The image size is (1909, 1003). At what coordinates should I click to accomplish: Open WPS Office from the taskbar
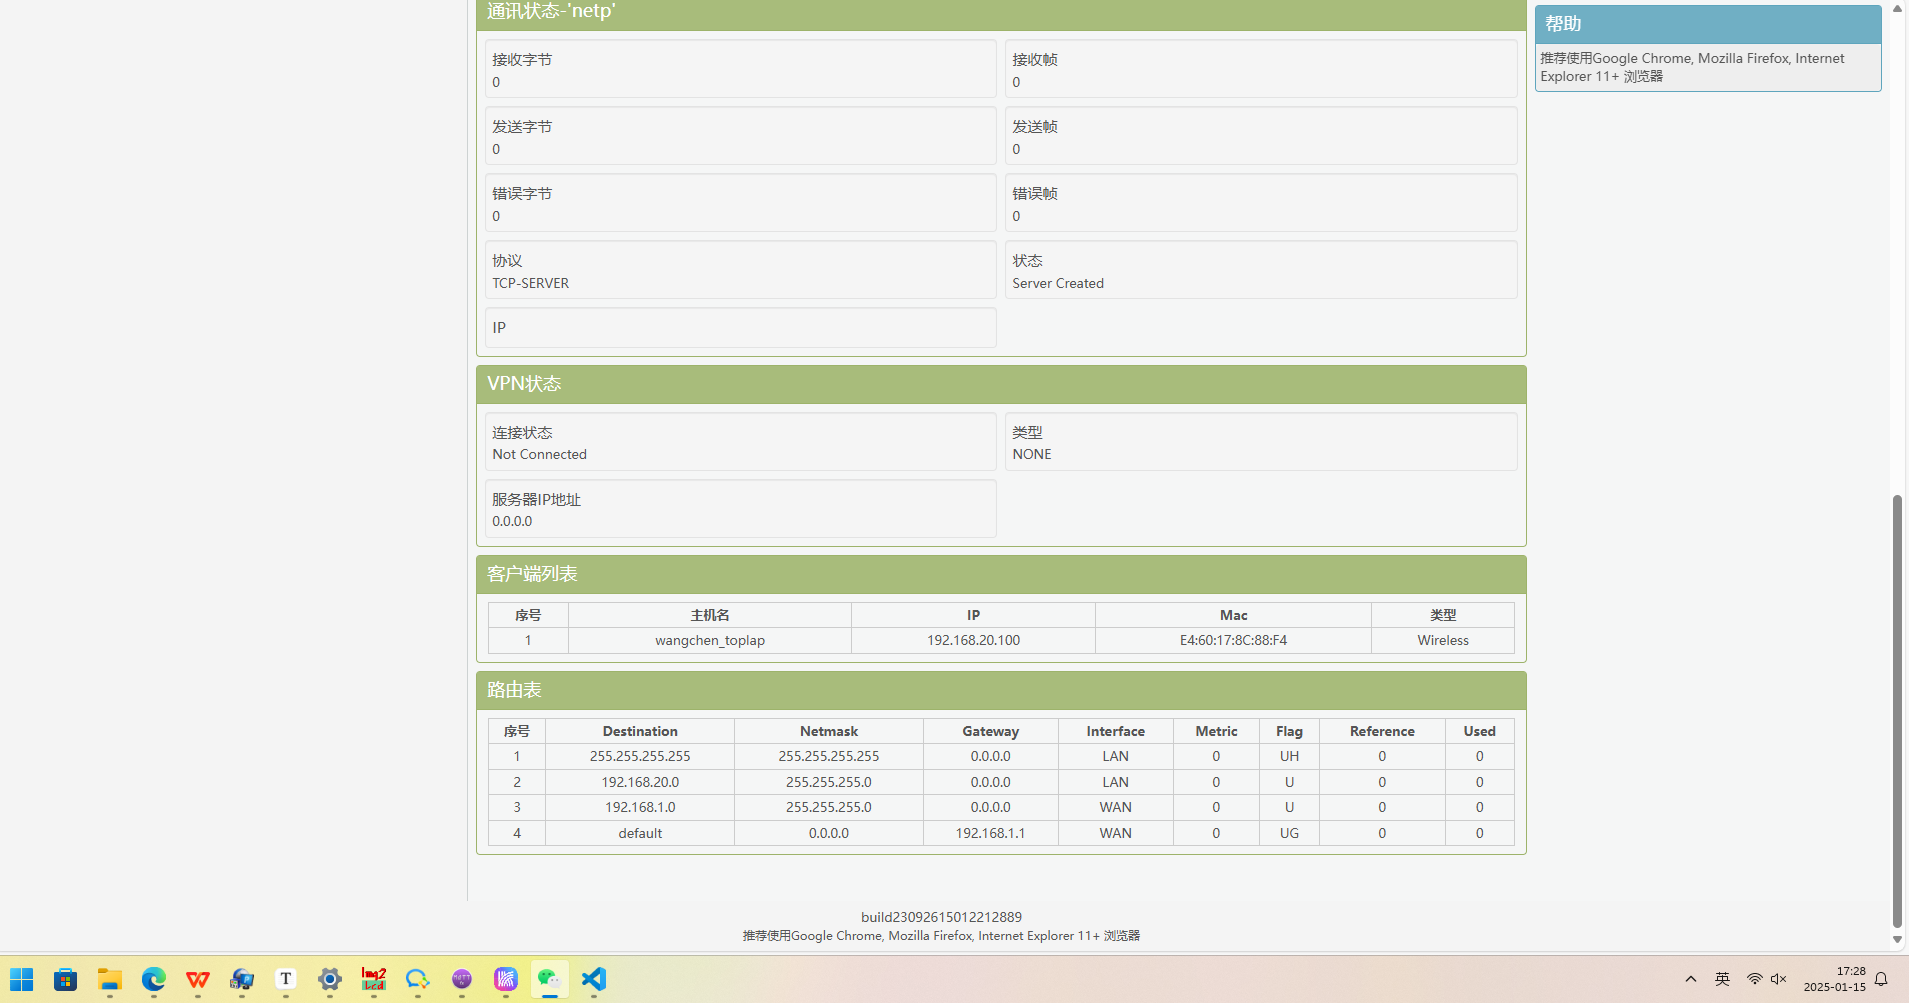[198, 979]
